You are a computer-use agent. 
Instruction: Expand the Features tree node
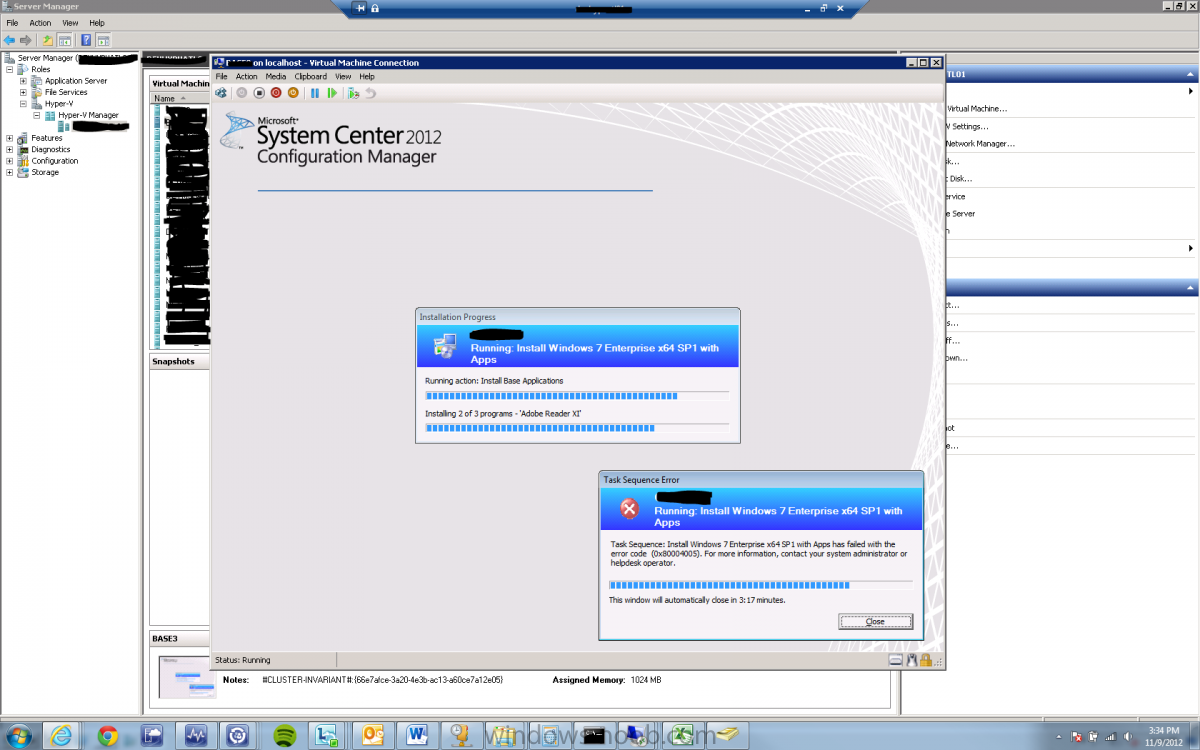point(10,138)
